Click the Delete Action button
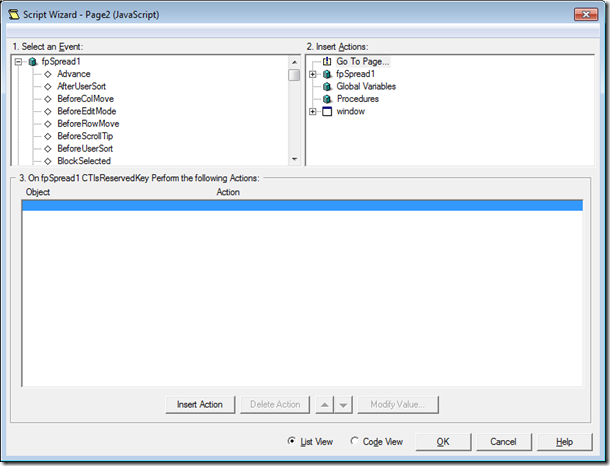610x466 pixels. pos(275,405)
